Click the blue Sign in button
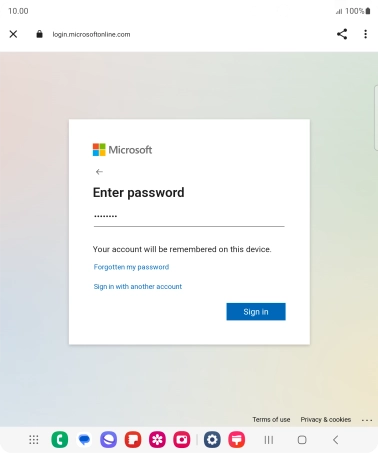The width and height of the screenshot is (378, 453). pos(256,312)
